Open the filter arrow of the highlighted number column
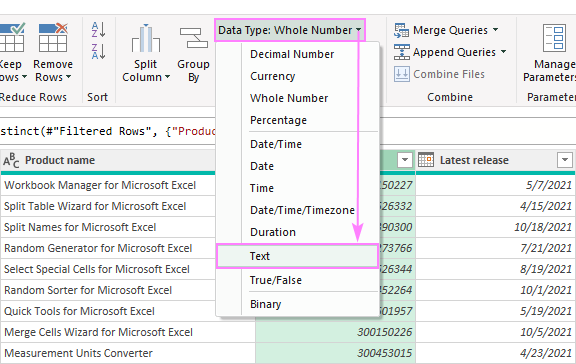Screen dimensions: 576x364 pyautogui.click(x=405, y=160)
